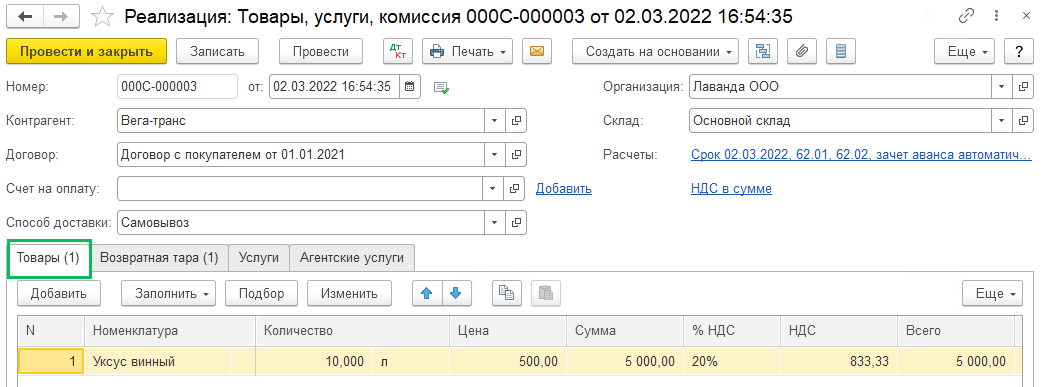Paste rows from clipboard icon
The height and width of the screenshot is (387, 1043).
tap(545, 293)
